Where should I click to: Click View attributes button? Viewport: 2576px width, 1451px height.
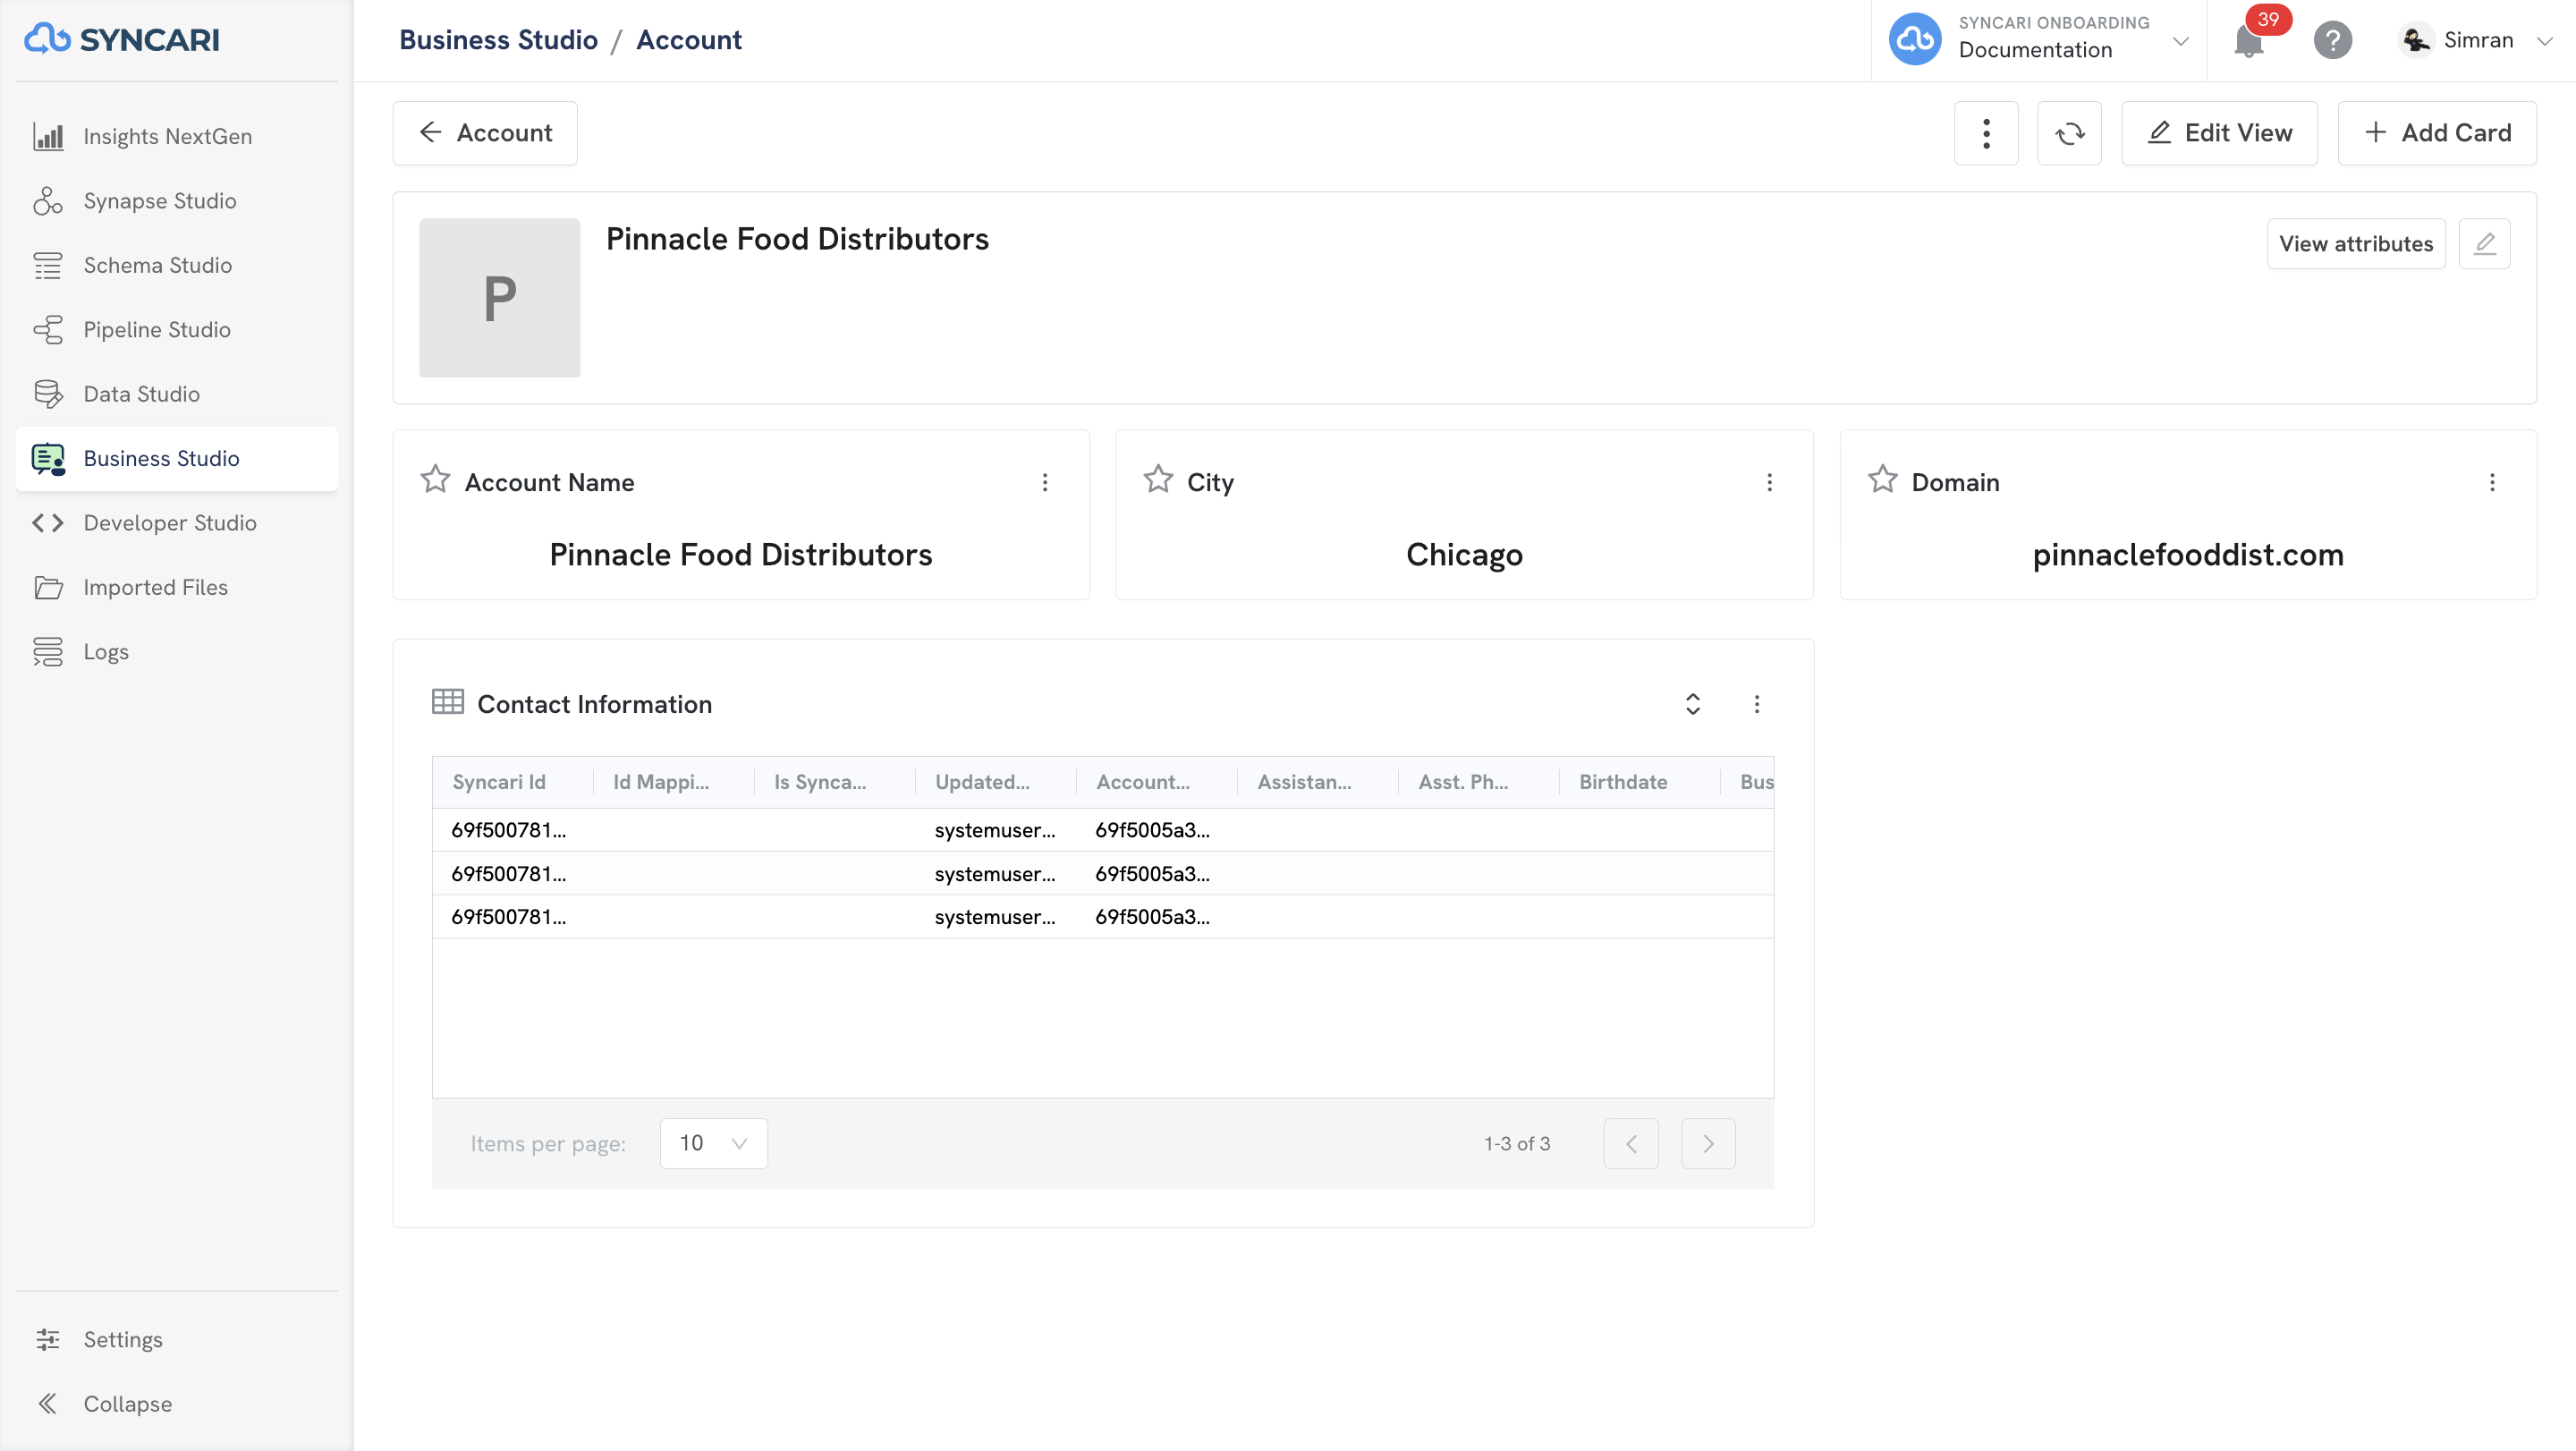[x=2356, y=244]
